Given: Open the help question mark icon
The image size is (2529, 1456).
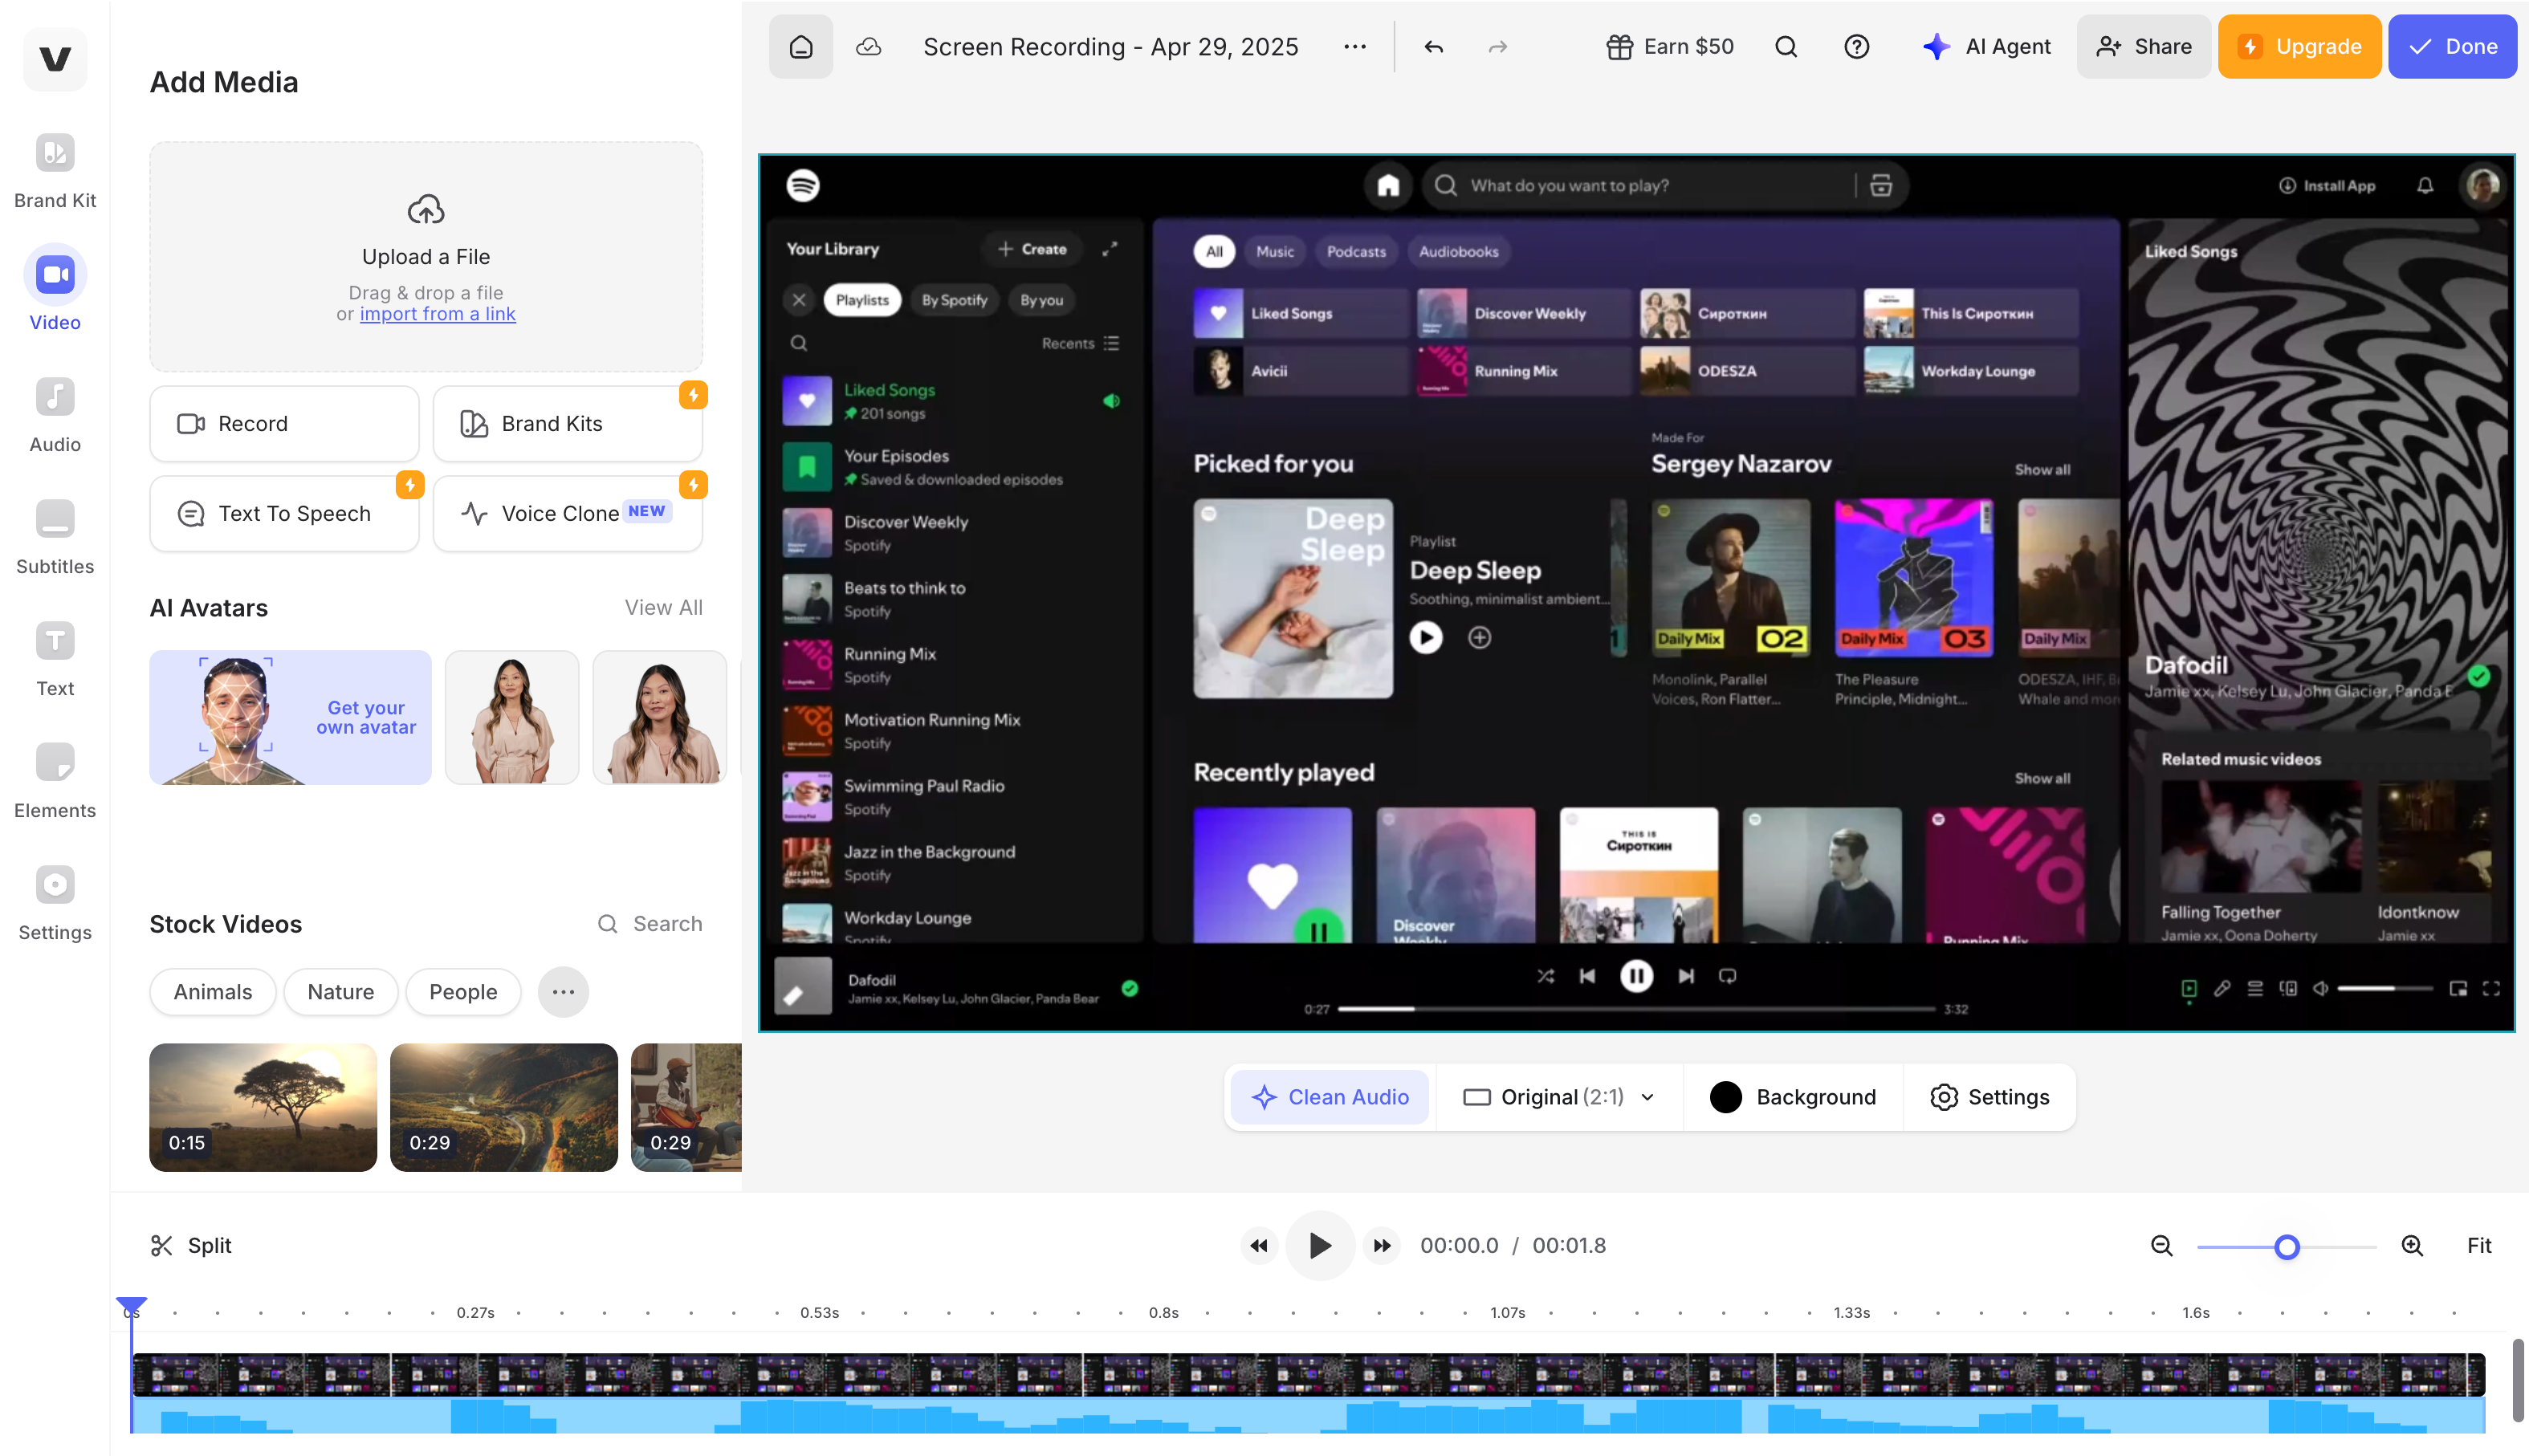Looking at the screenshot, I should 1856,47.
